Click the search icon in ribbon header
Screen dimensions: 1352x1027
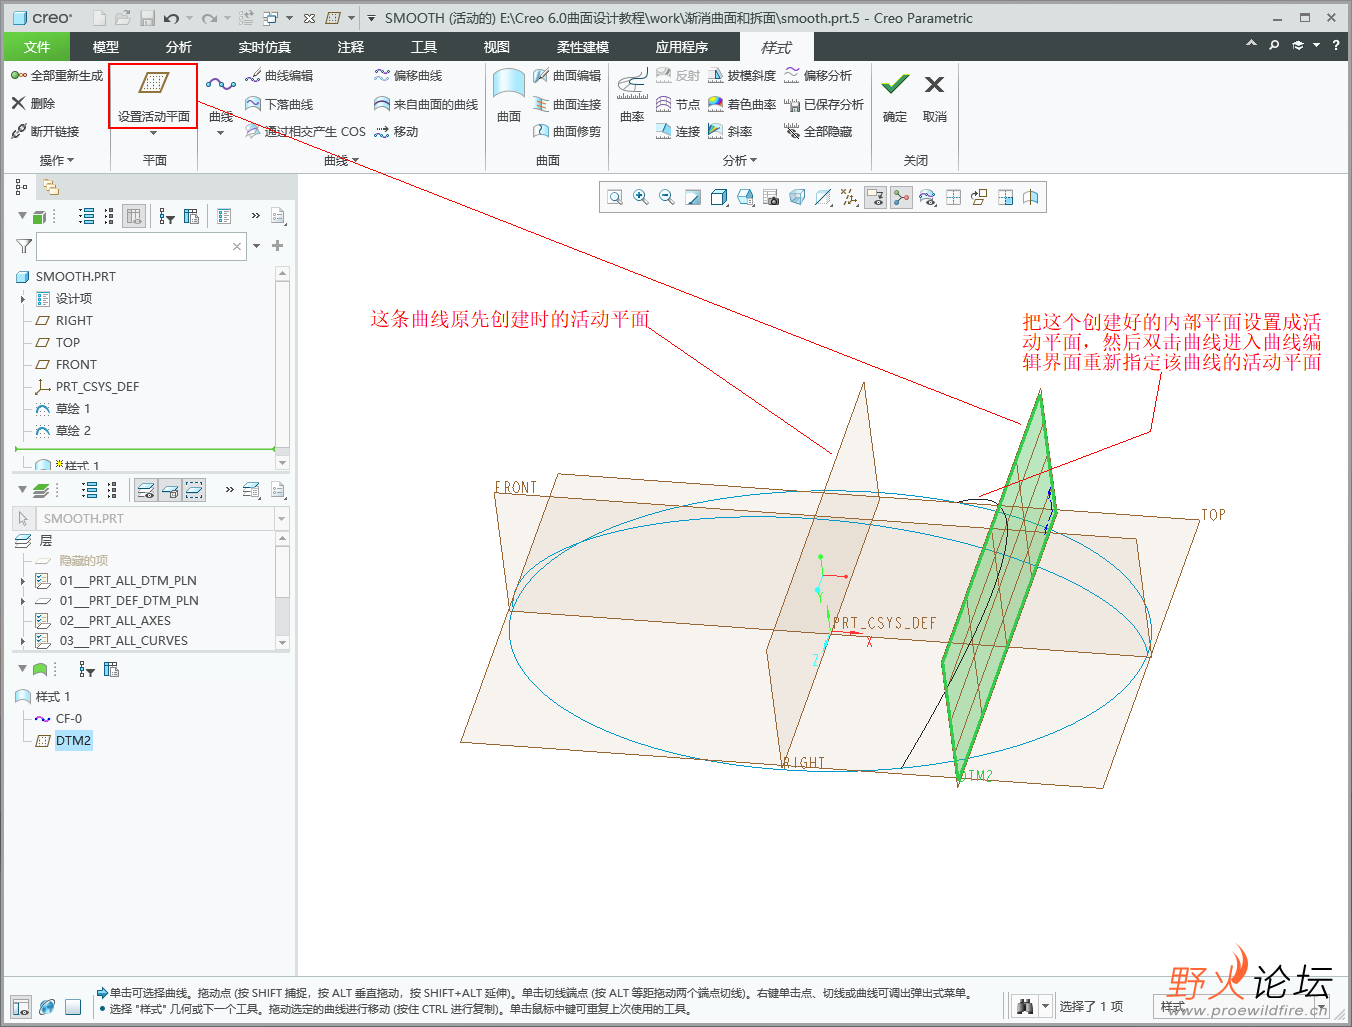[1274, 45]
